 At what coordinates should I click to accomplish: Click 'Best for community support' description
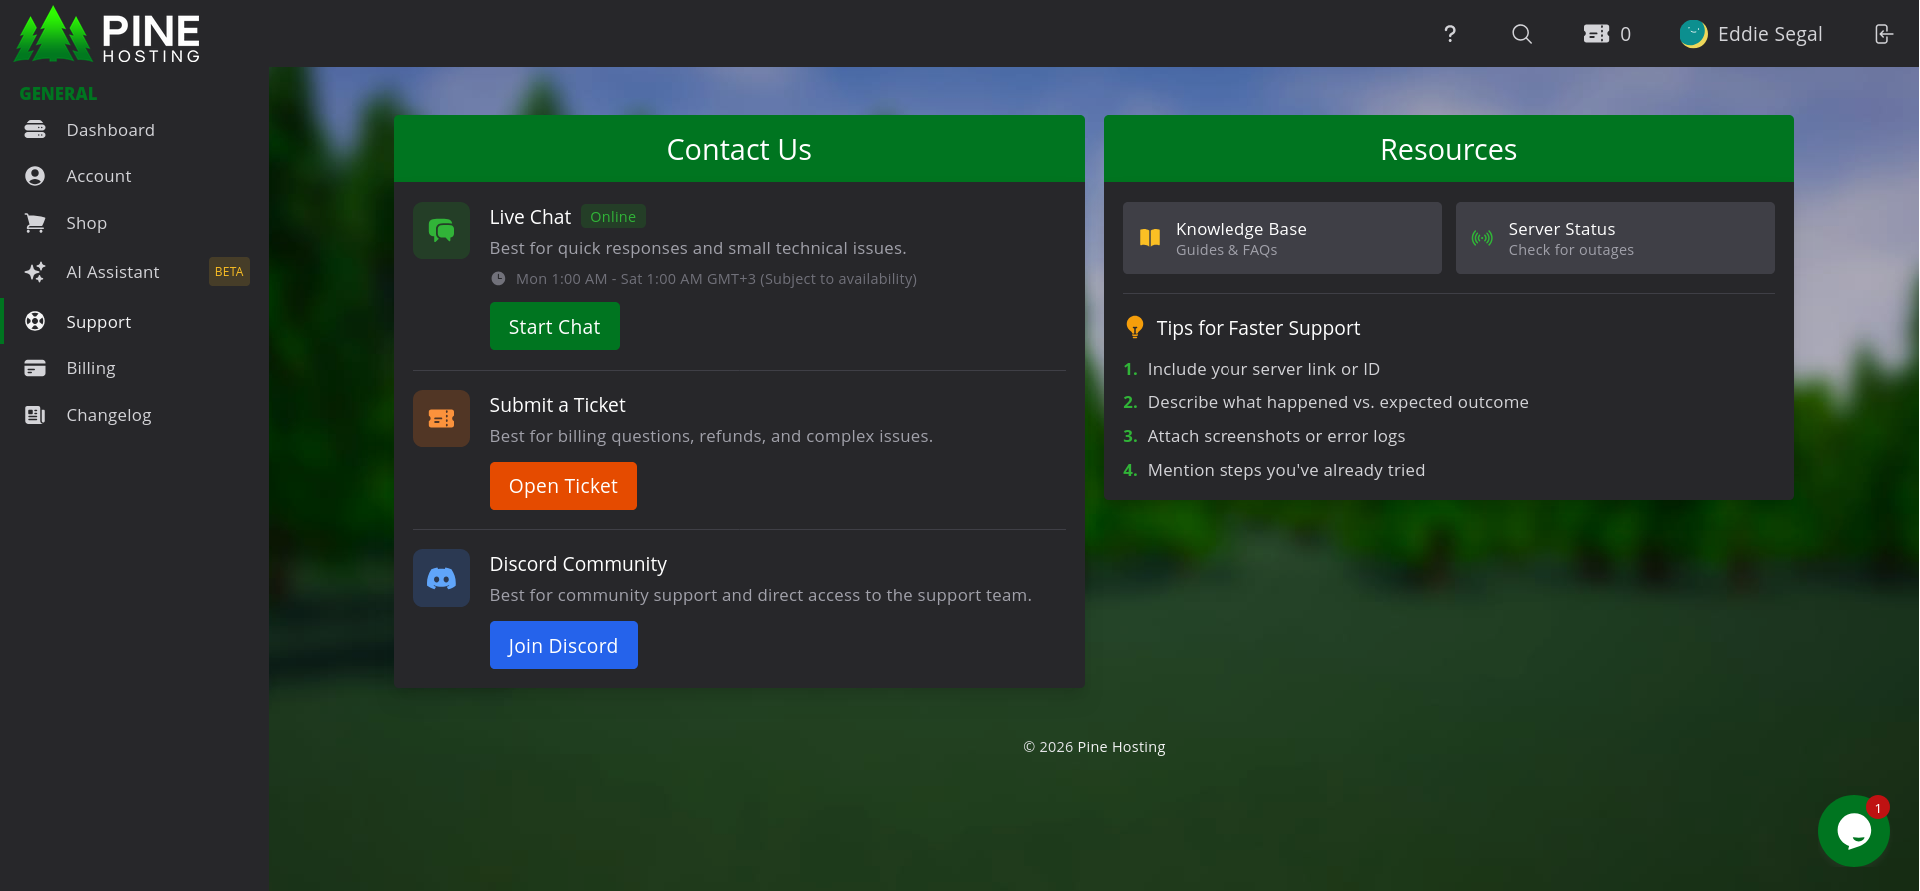coord(760,595)
